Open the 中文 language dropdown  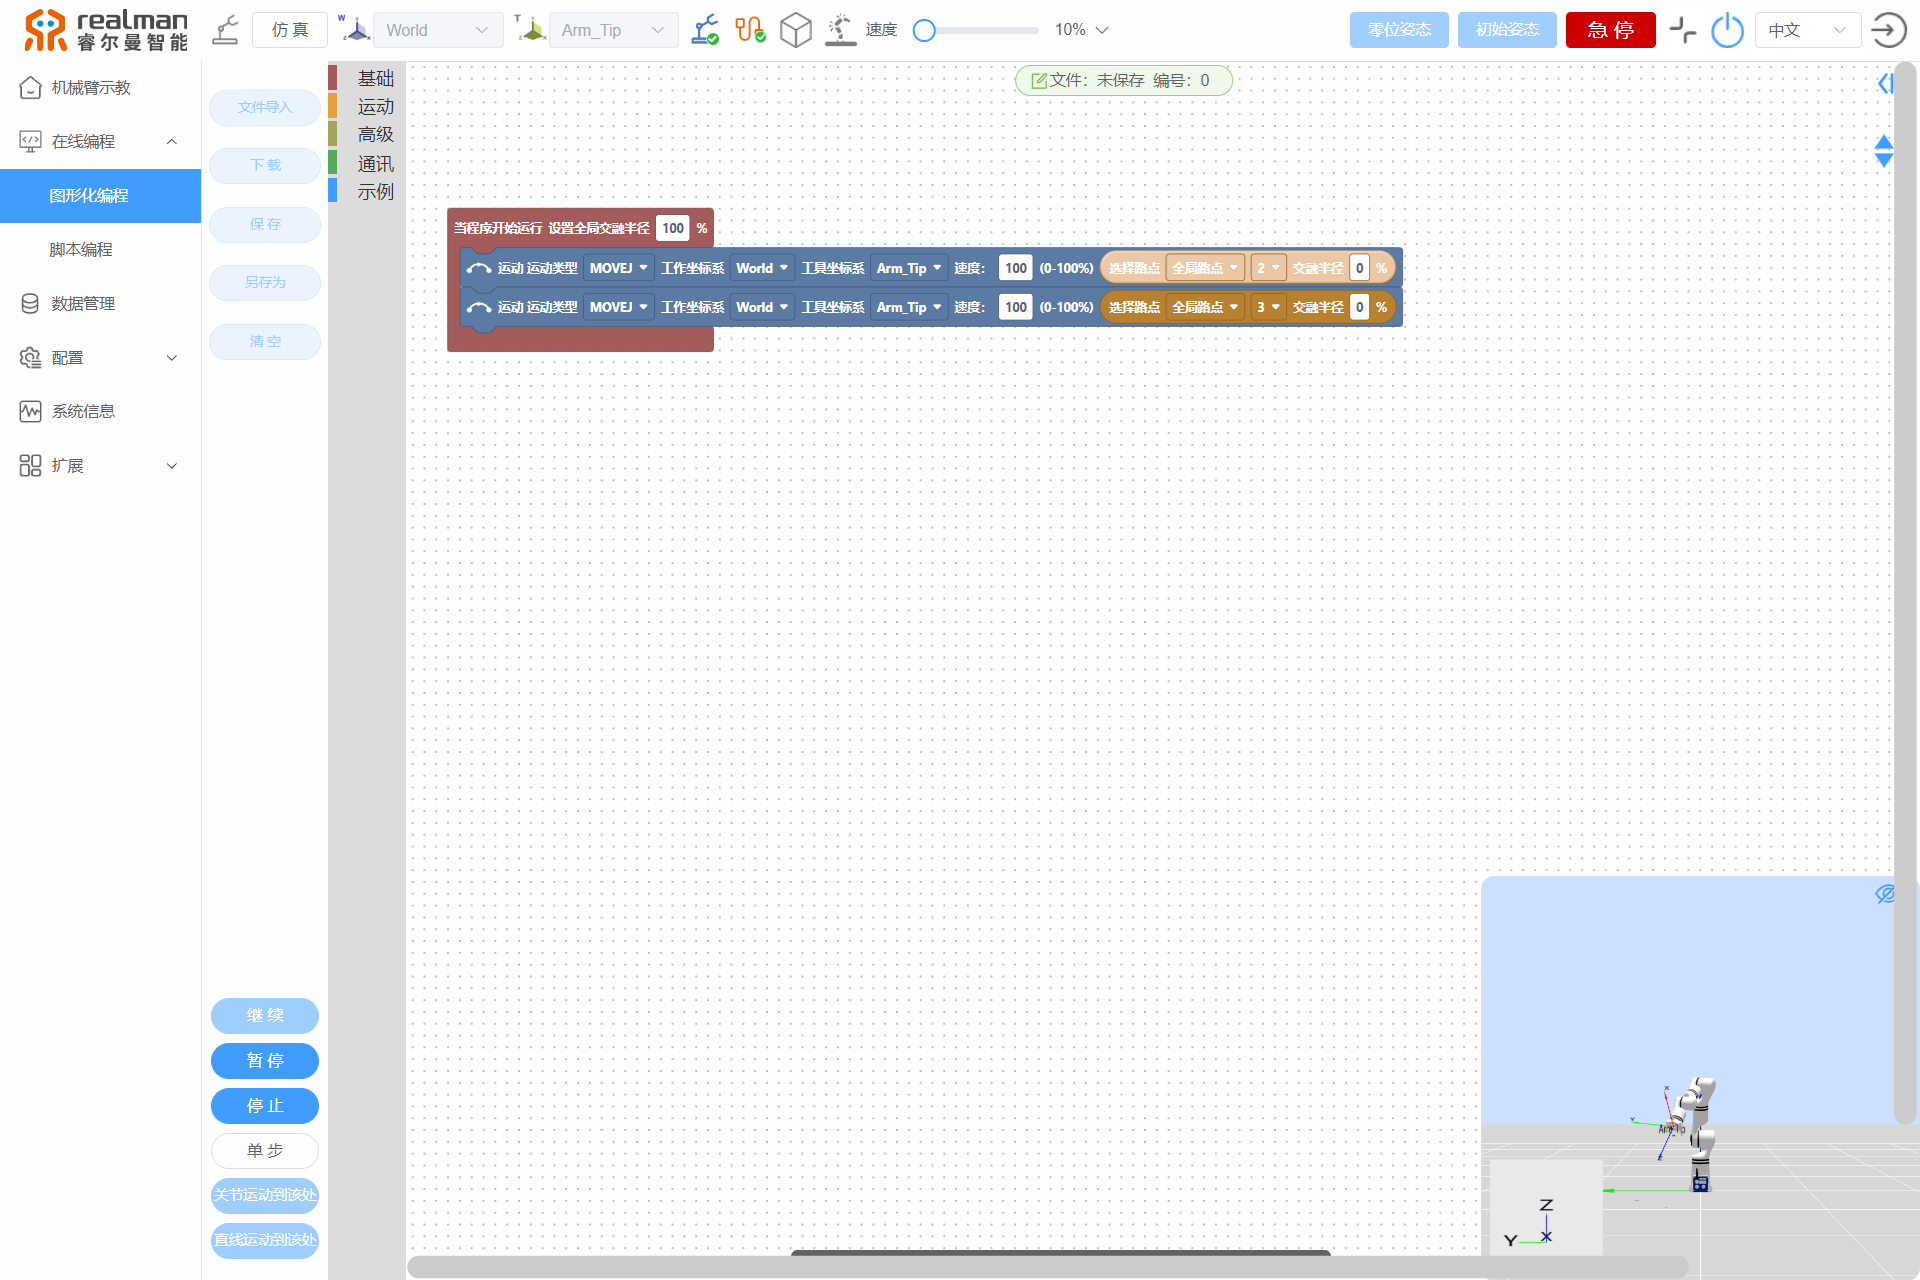point(1807,30)
